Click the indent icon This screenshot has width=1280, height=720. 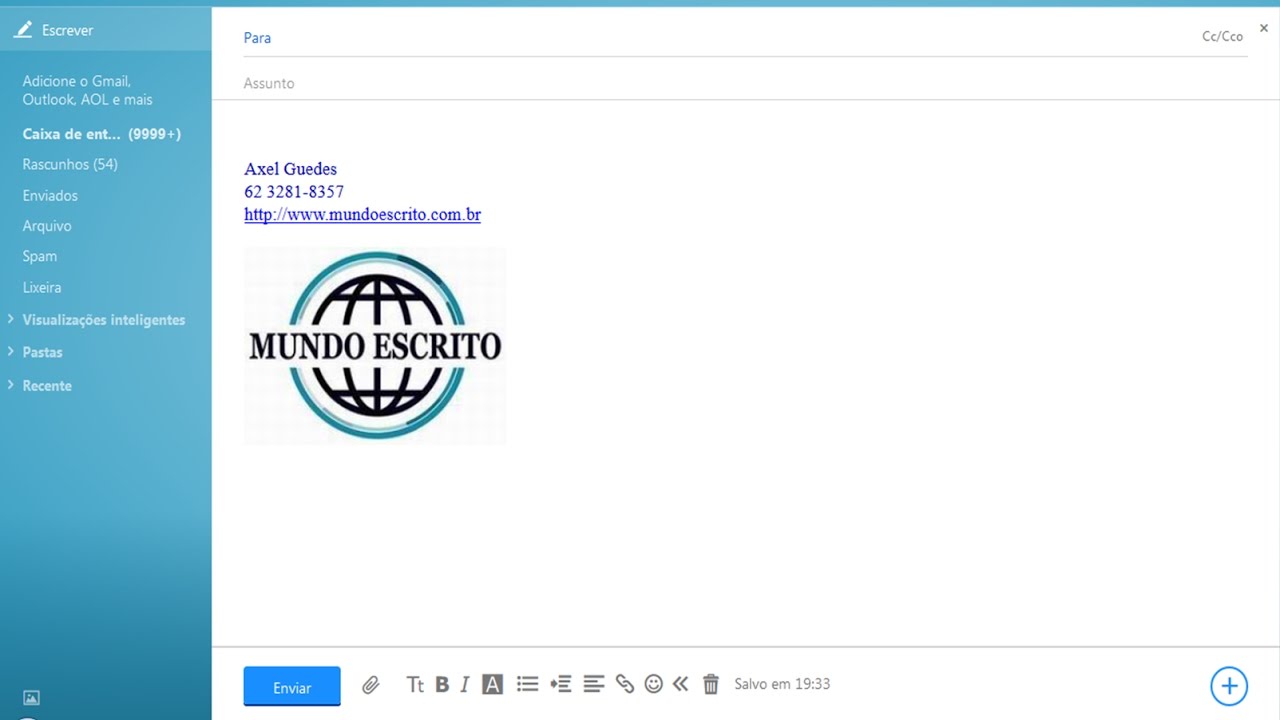[561, 684]
